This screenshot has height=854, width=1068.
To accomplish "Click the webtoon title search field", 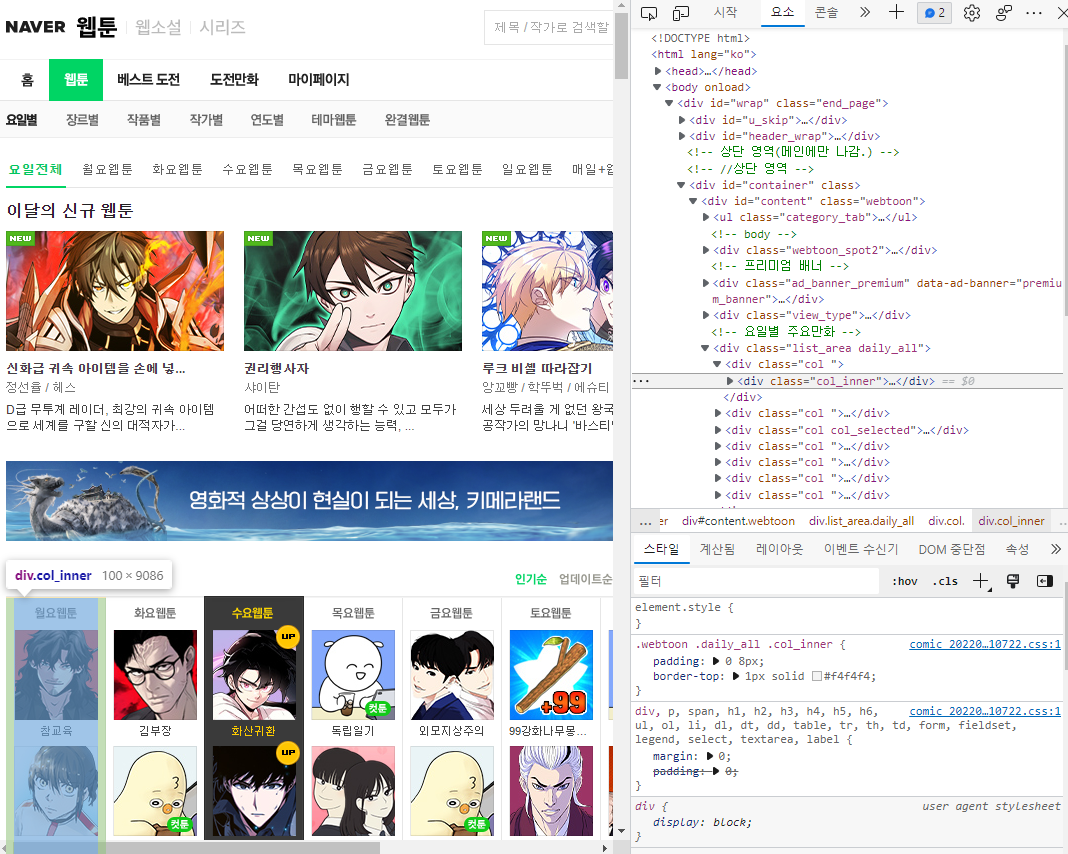I will coord(548,27).
